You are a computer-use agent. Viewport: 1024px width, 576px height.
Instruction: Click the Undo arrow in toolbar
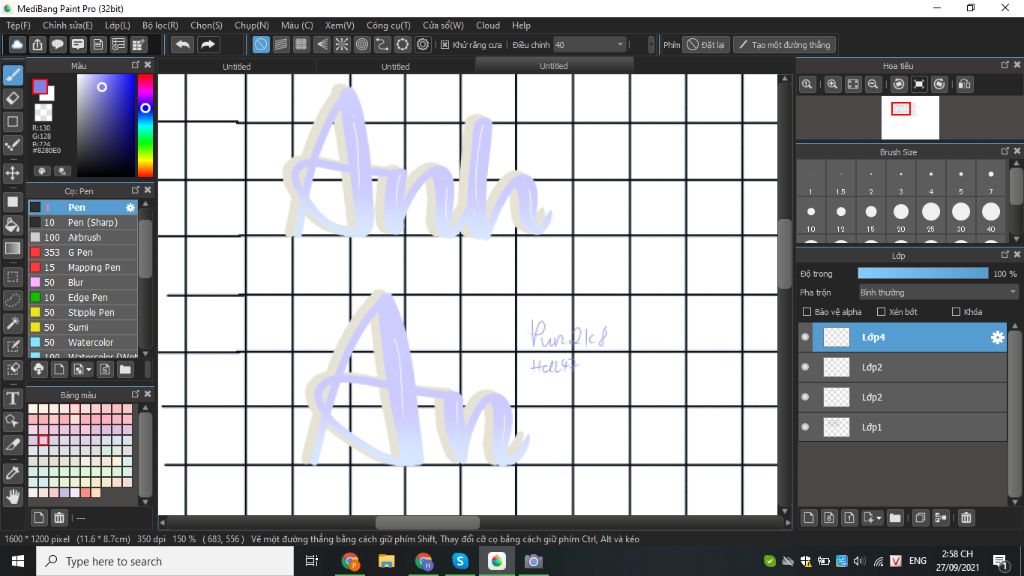point(183,44)
